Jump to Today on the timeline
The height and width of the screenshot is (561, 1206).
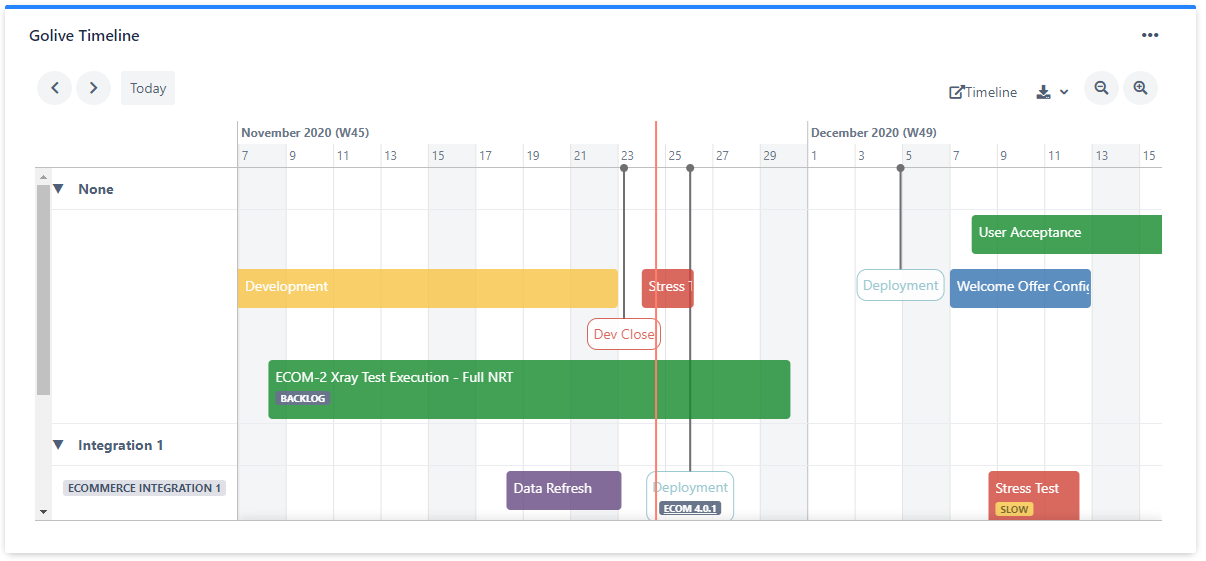(148, 88)
